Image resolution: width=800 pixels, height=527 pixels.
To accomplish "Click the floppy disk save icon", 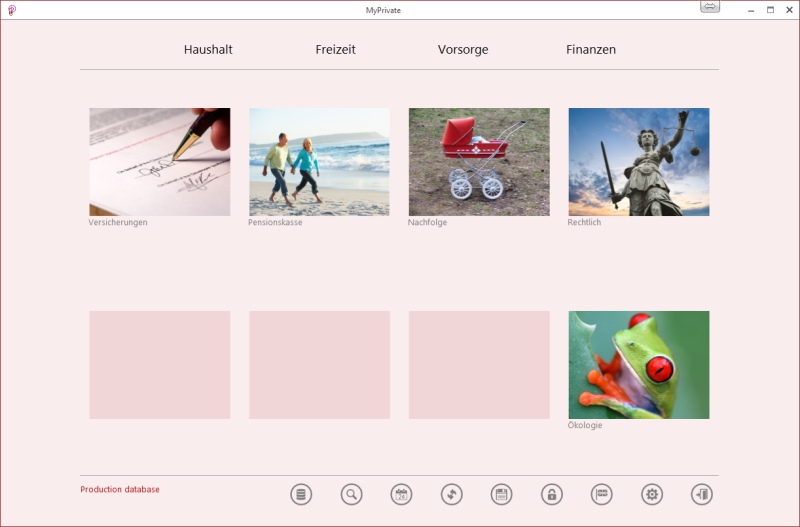I will [x=501, y=494].
